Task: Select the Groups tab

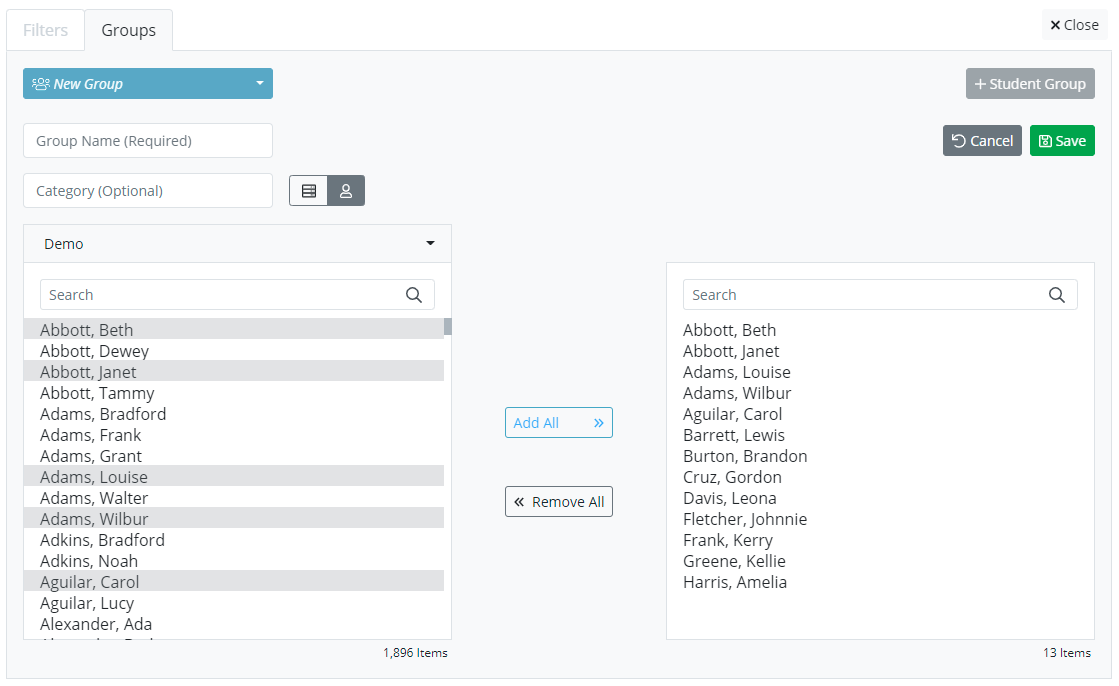Action: [x=128, y=30]
